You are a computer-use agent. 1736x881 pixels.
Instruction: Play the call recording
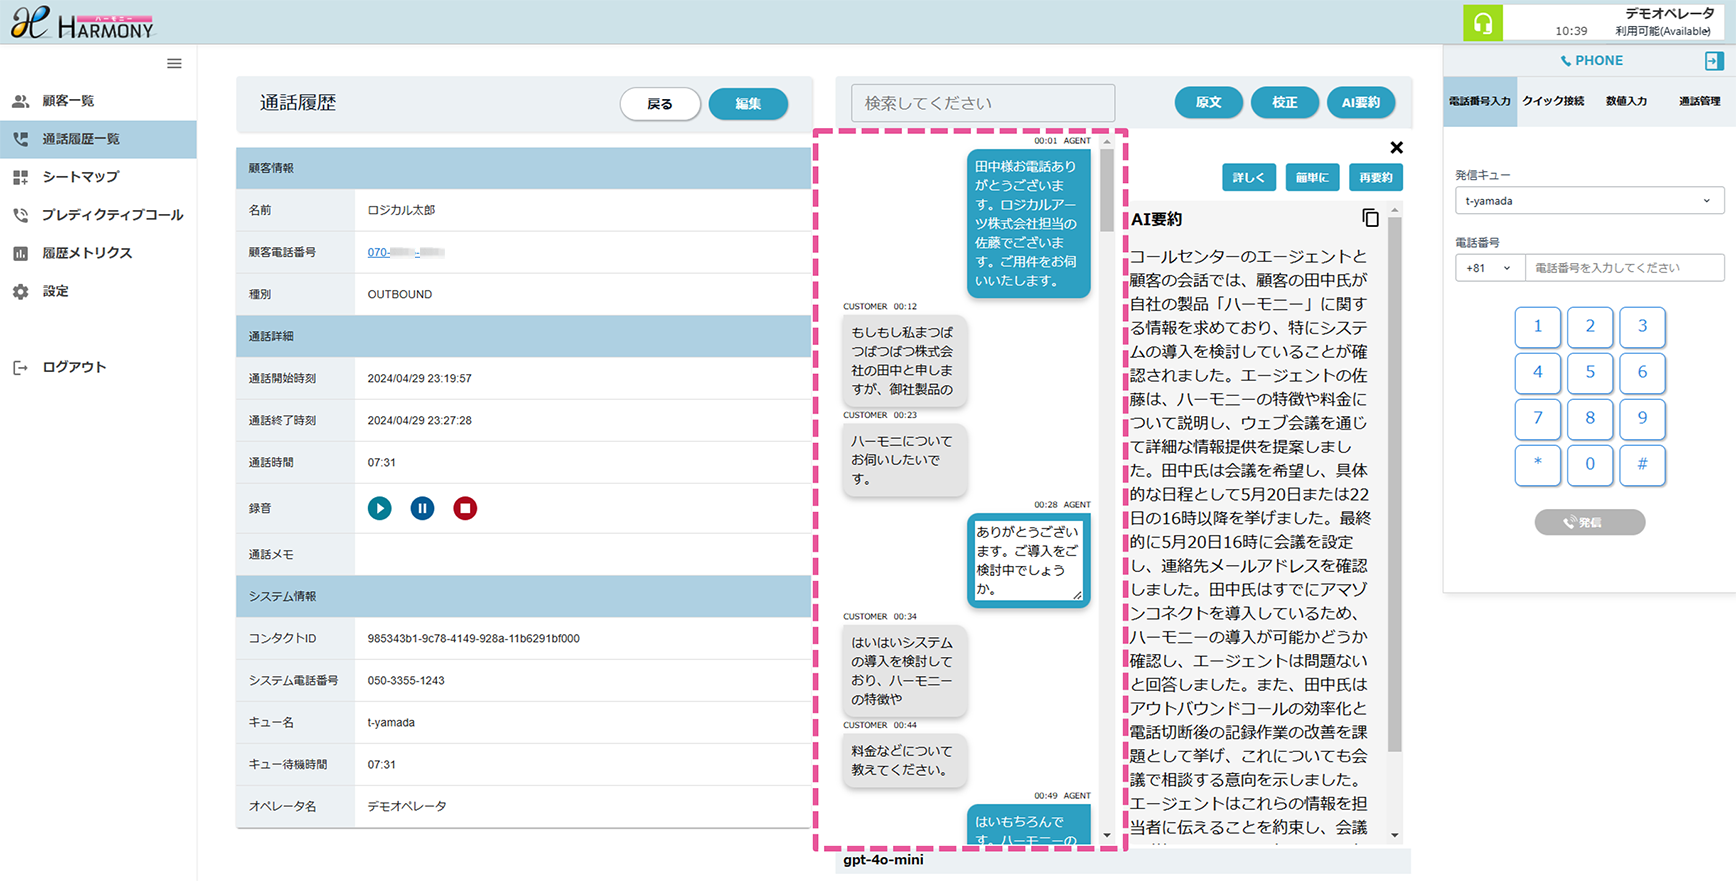(379, 508)
